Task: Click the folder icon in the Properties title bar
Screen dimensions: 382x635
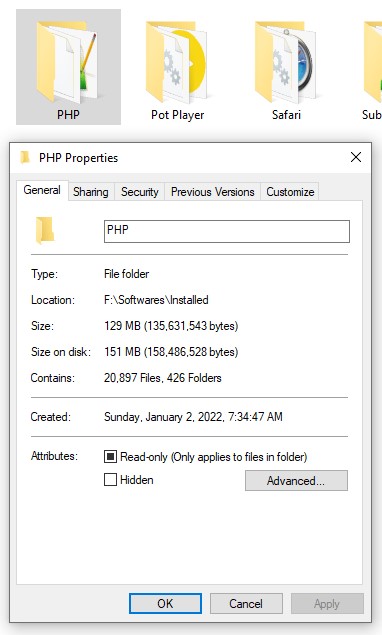Action: (x=25, y=157)
